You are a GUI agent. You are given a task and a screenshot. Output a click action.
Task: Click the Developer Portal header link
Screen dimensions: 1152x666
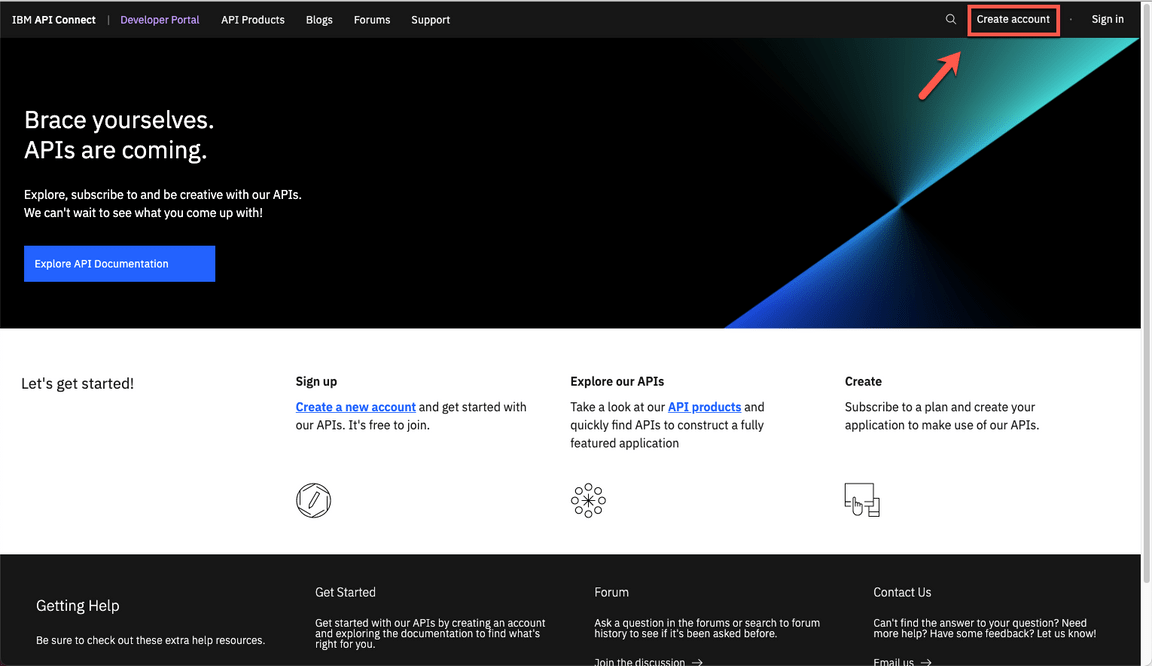(160, 20)
